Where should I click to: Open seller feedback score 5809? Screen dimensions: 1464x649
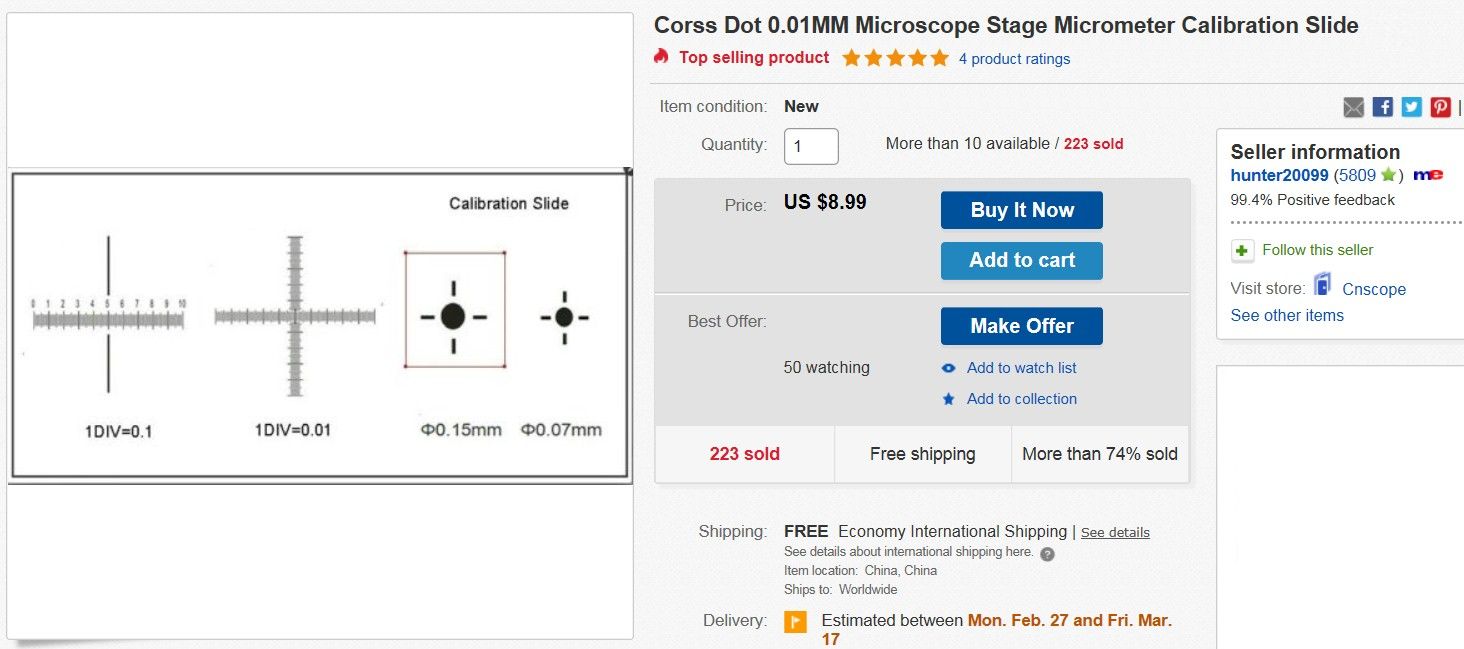[1357, 175]
